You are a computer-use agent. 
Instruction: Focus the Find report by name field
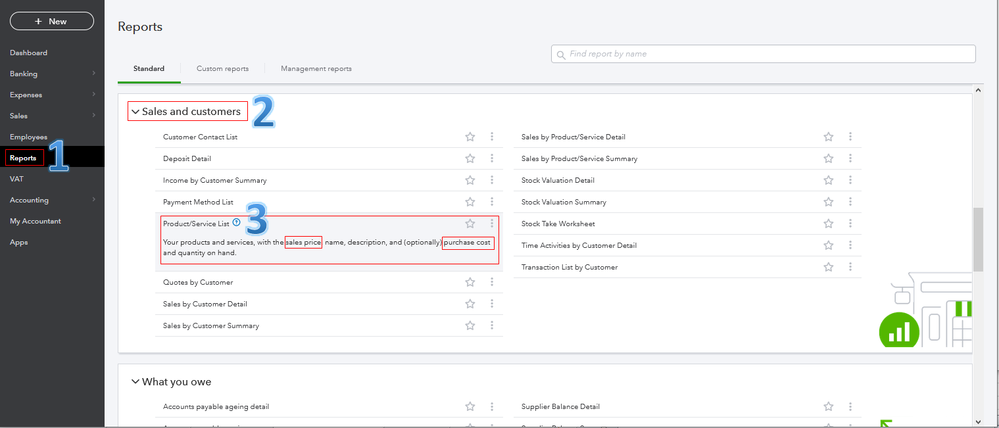click(x=768, y=54)
